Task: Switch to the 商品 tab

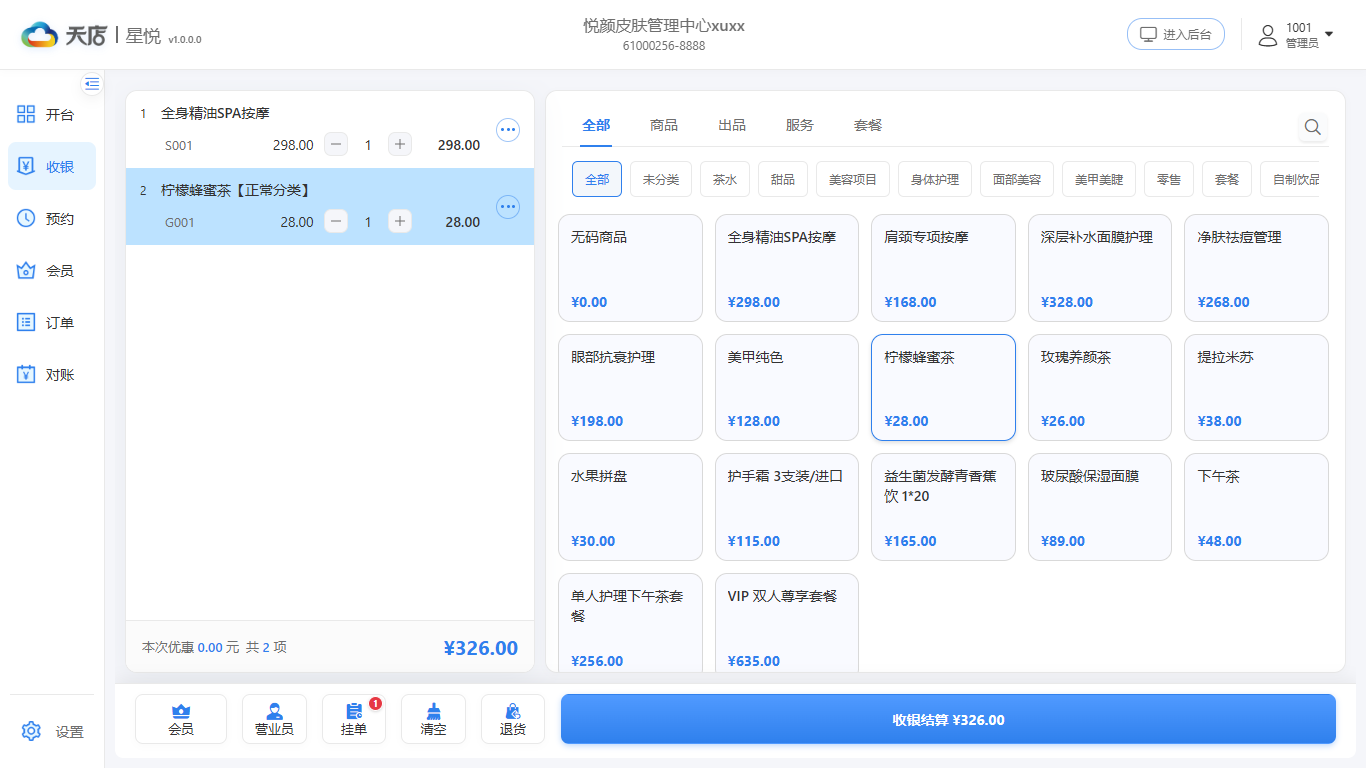Action: pyautogui.click(x=664, y=125)
